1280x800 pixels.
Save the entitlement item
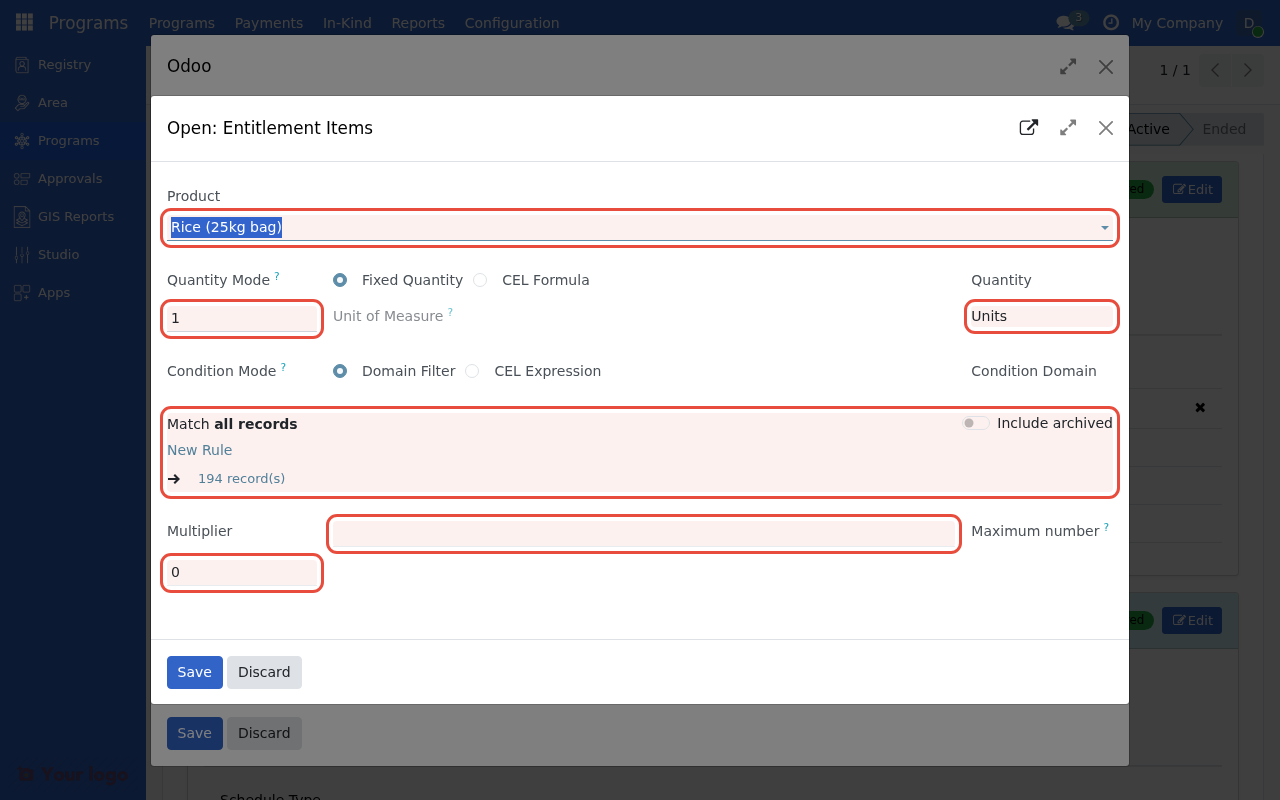pyautogui.click(x=194, y=672)
